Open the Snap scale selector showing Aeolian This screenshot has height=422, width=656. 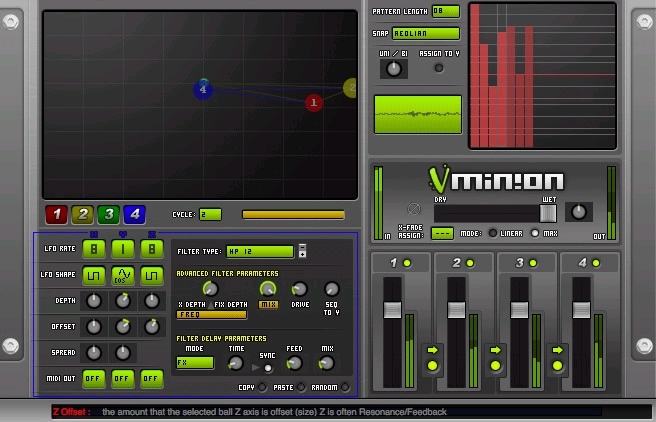click(426, 33)
